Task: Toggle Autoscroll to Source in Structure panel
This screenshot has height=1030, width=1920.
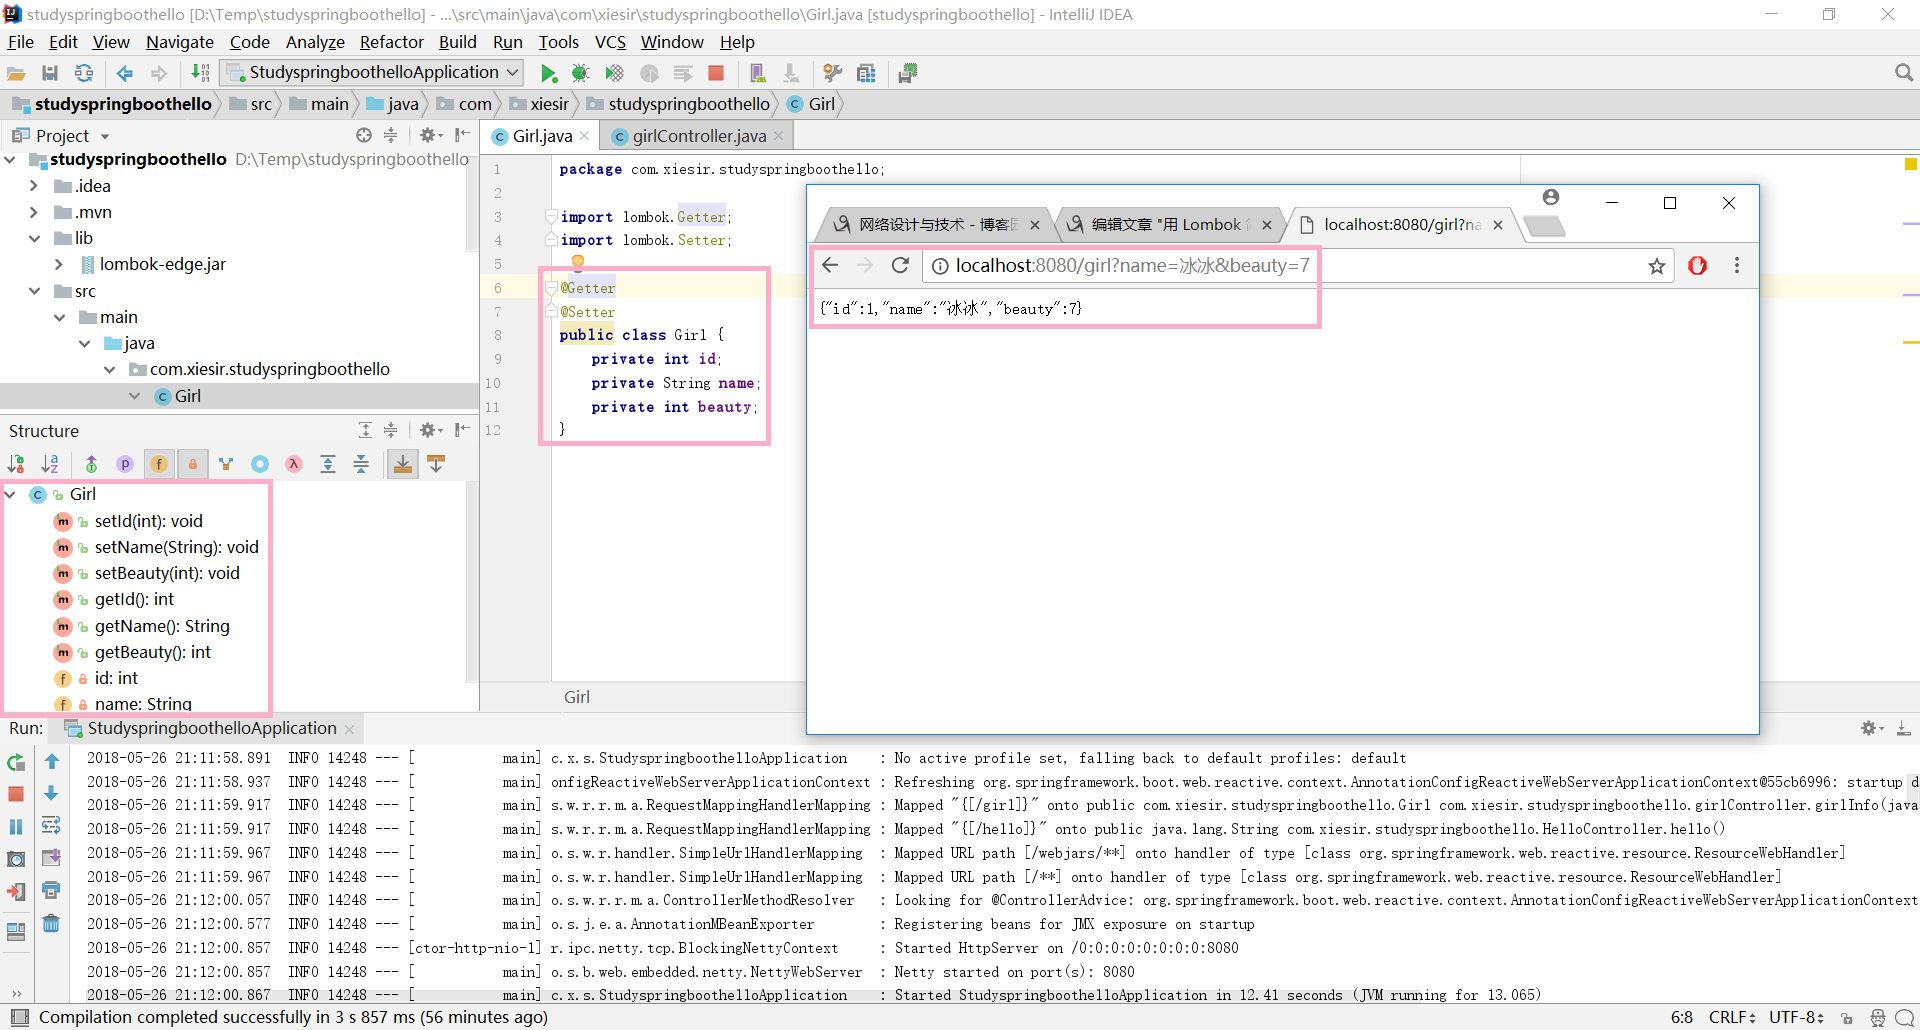Action: click(x=403, y=464)
